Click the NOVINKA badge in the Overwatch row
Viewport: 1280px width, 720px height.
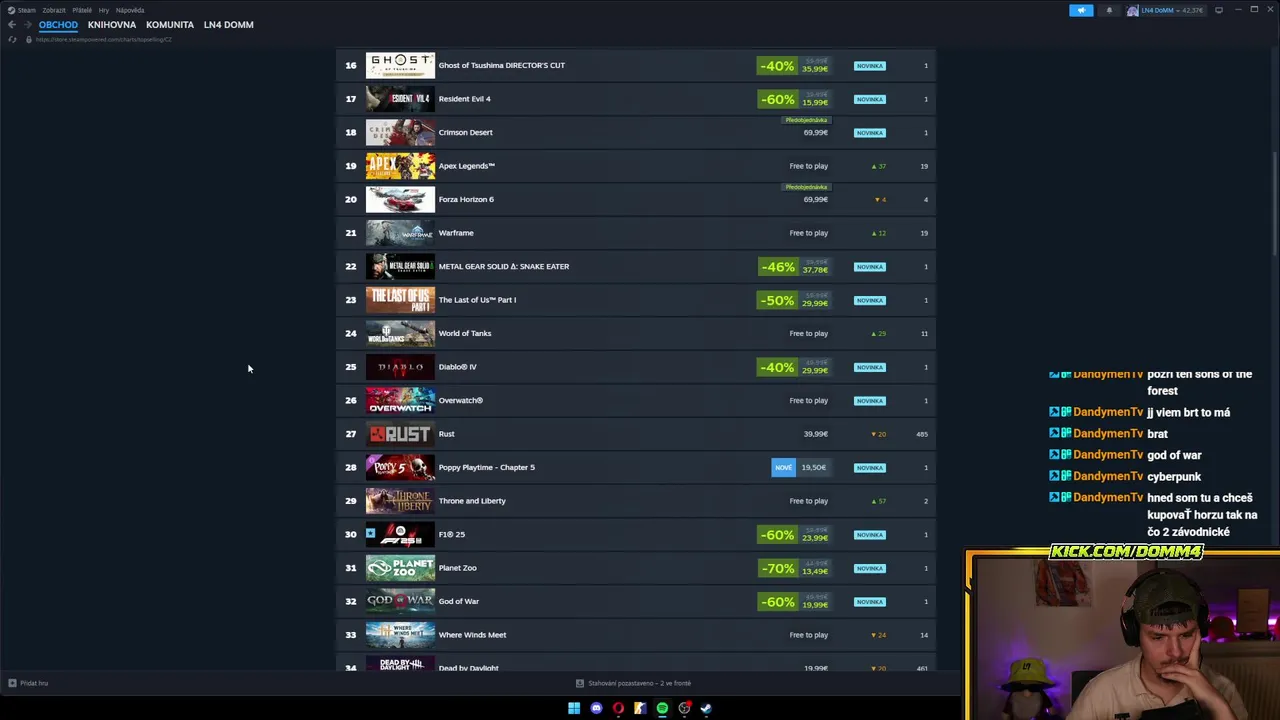coord(869,401)
